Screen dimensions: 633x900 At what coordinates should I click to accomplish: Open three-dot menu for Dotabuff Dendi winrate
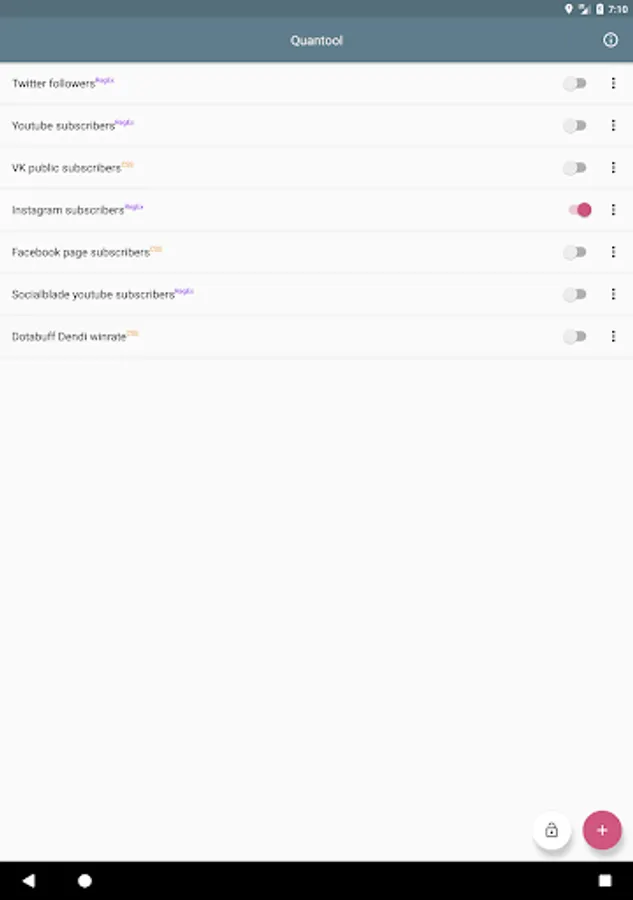coord(613,337)
